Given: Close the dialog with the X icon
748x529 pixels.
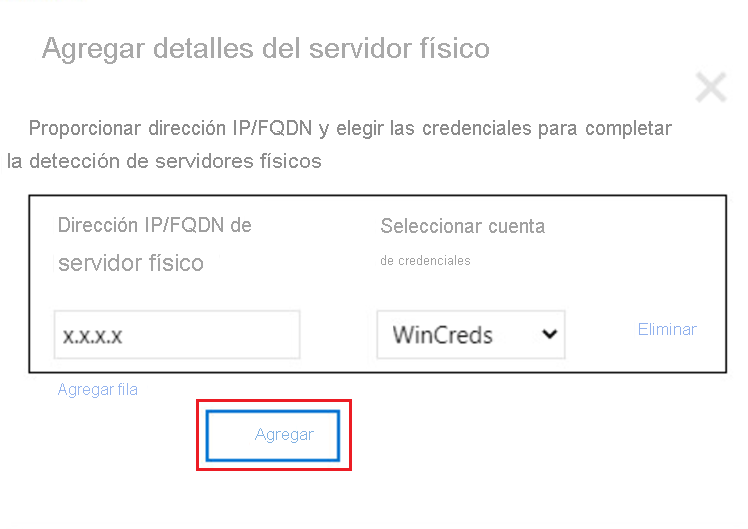Looking at the screenshot, I should (711, 87).
